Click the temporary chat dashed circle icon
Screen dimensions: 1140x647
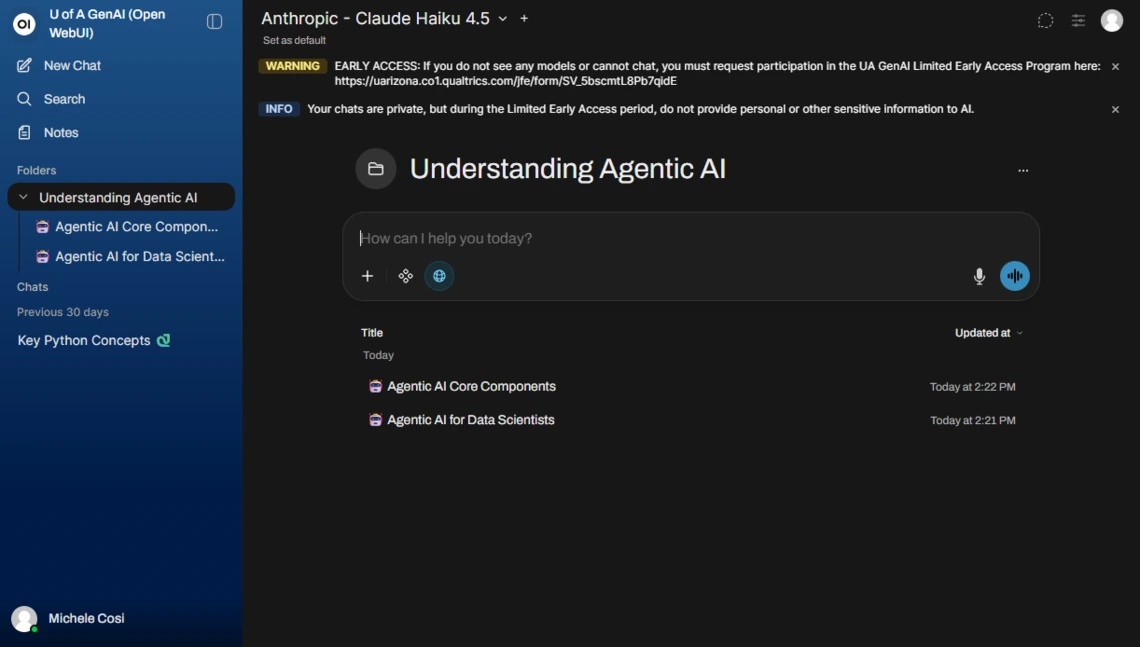[x=1045, y=21]
